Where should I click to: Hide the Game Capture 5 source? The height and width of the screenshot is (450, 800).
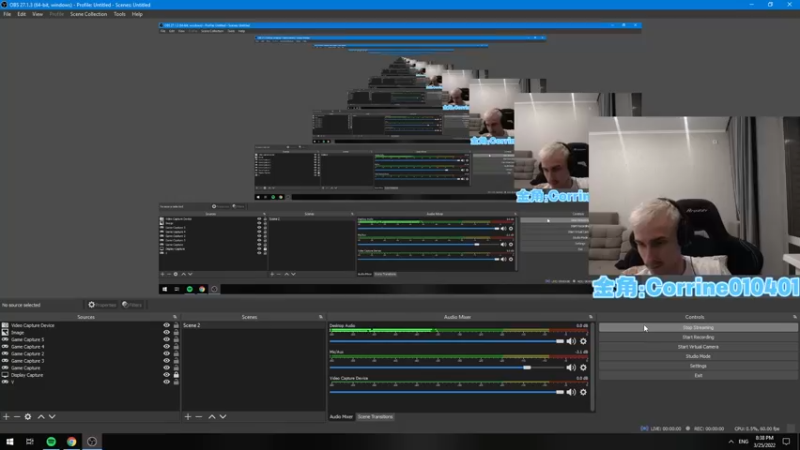(x=166, y=339)
